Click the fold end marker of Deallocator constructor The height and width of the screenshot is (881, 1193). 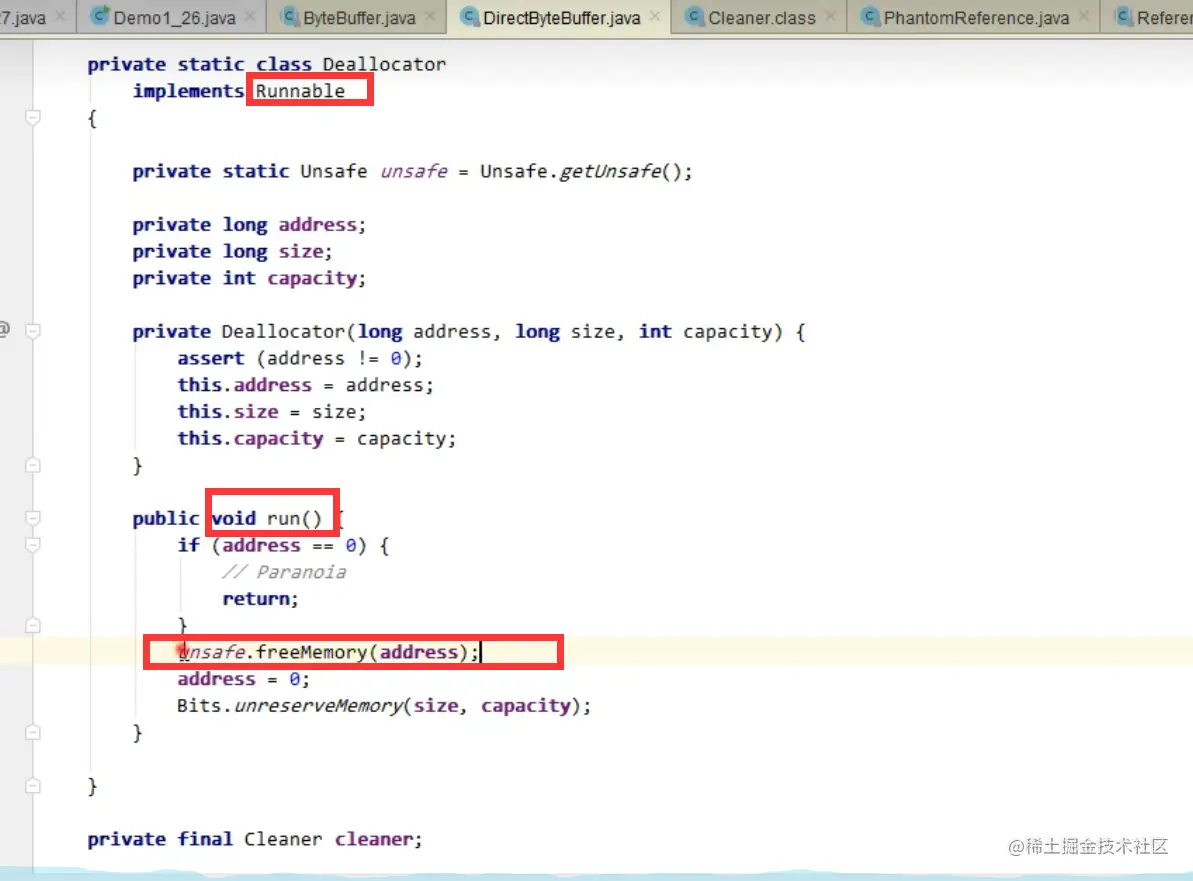[x=33, y=465]
